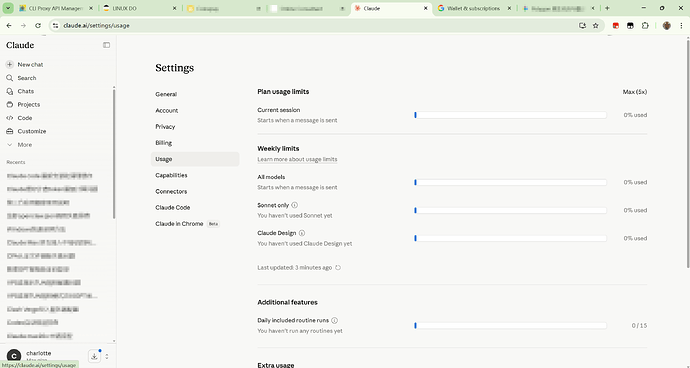Open the tab search dropdown arrow
This screenshot has width=690, height=368.
[8, 8]
